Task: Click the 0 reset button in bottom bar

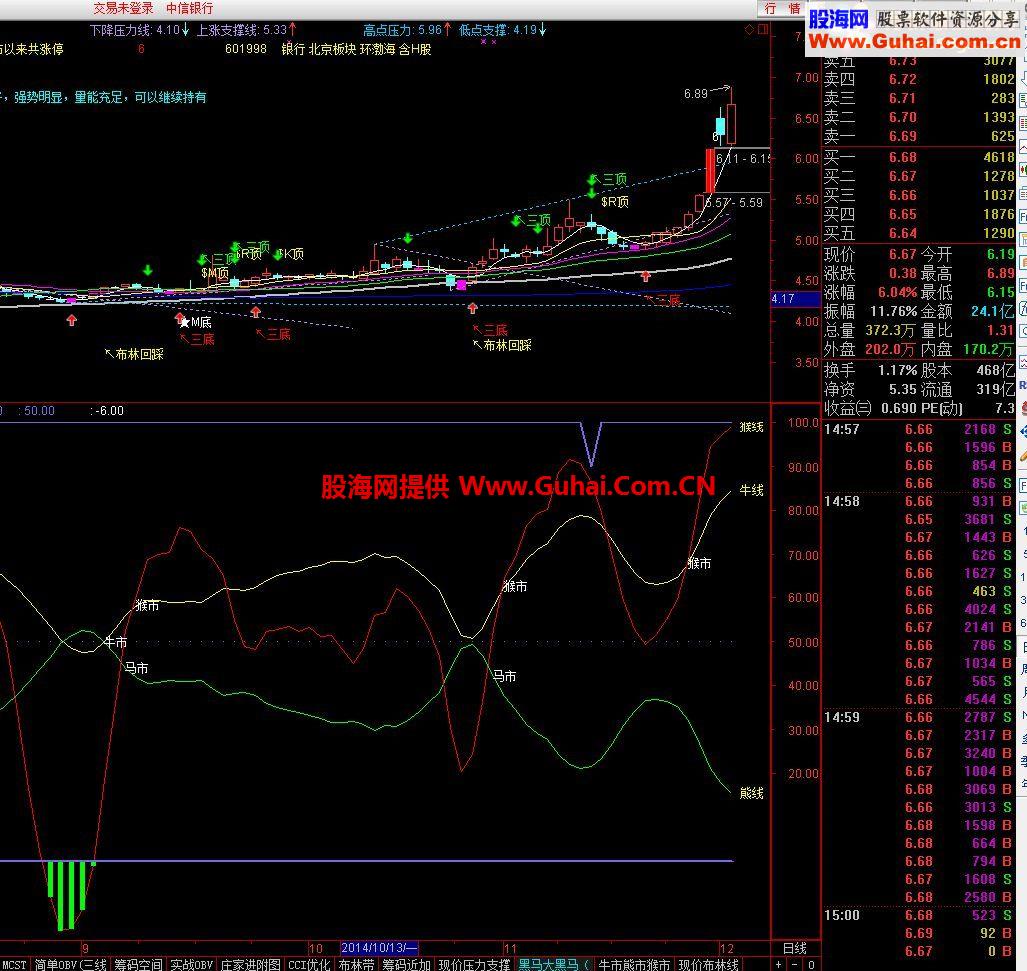Action: point(812,964)
